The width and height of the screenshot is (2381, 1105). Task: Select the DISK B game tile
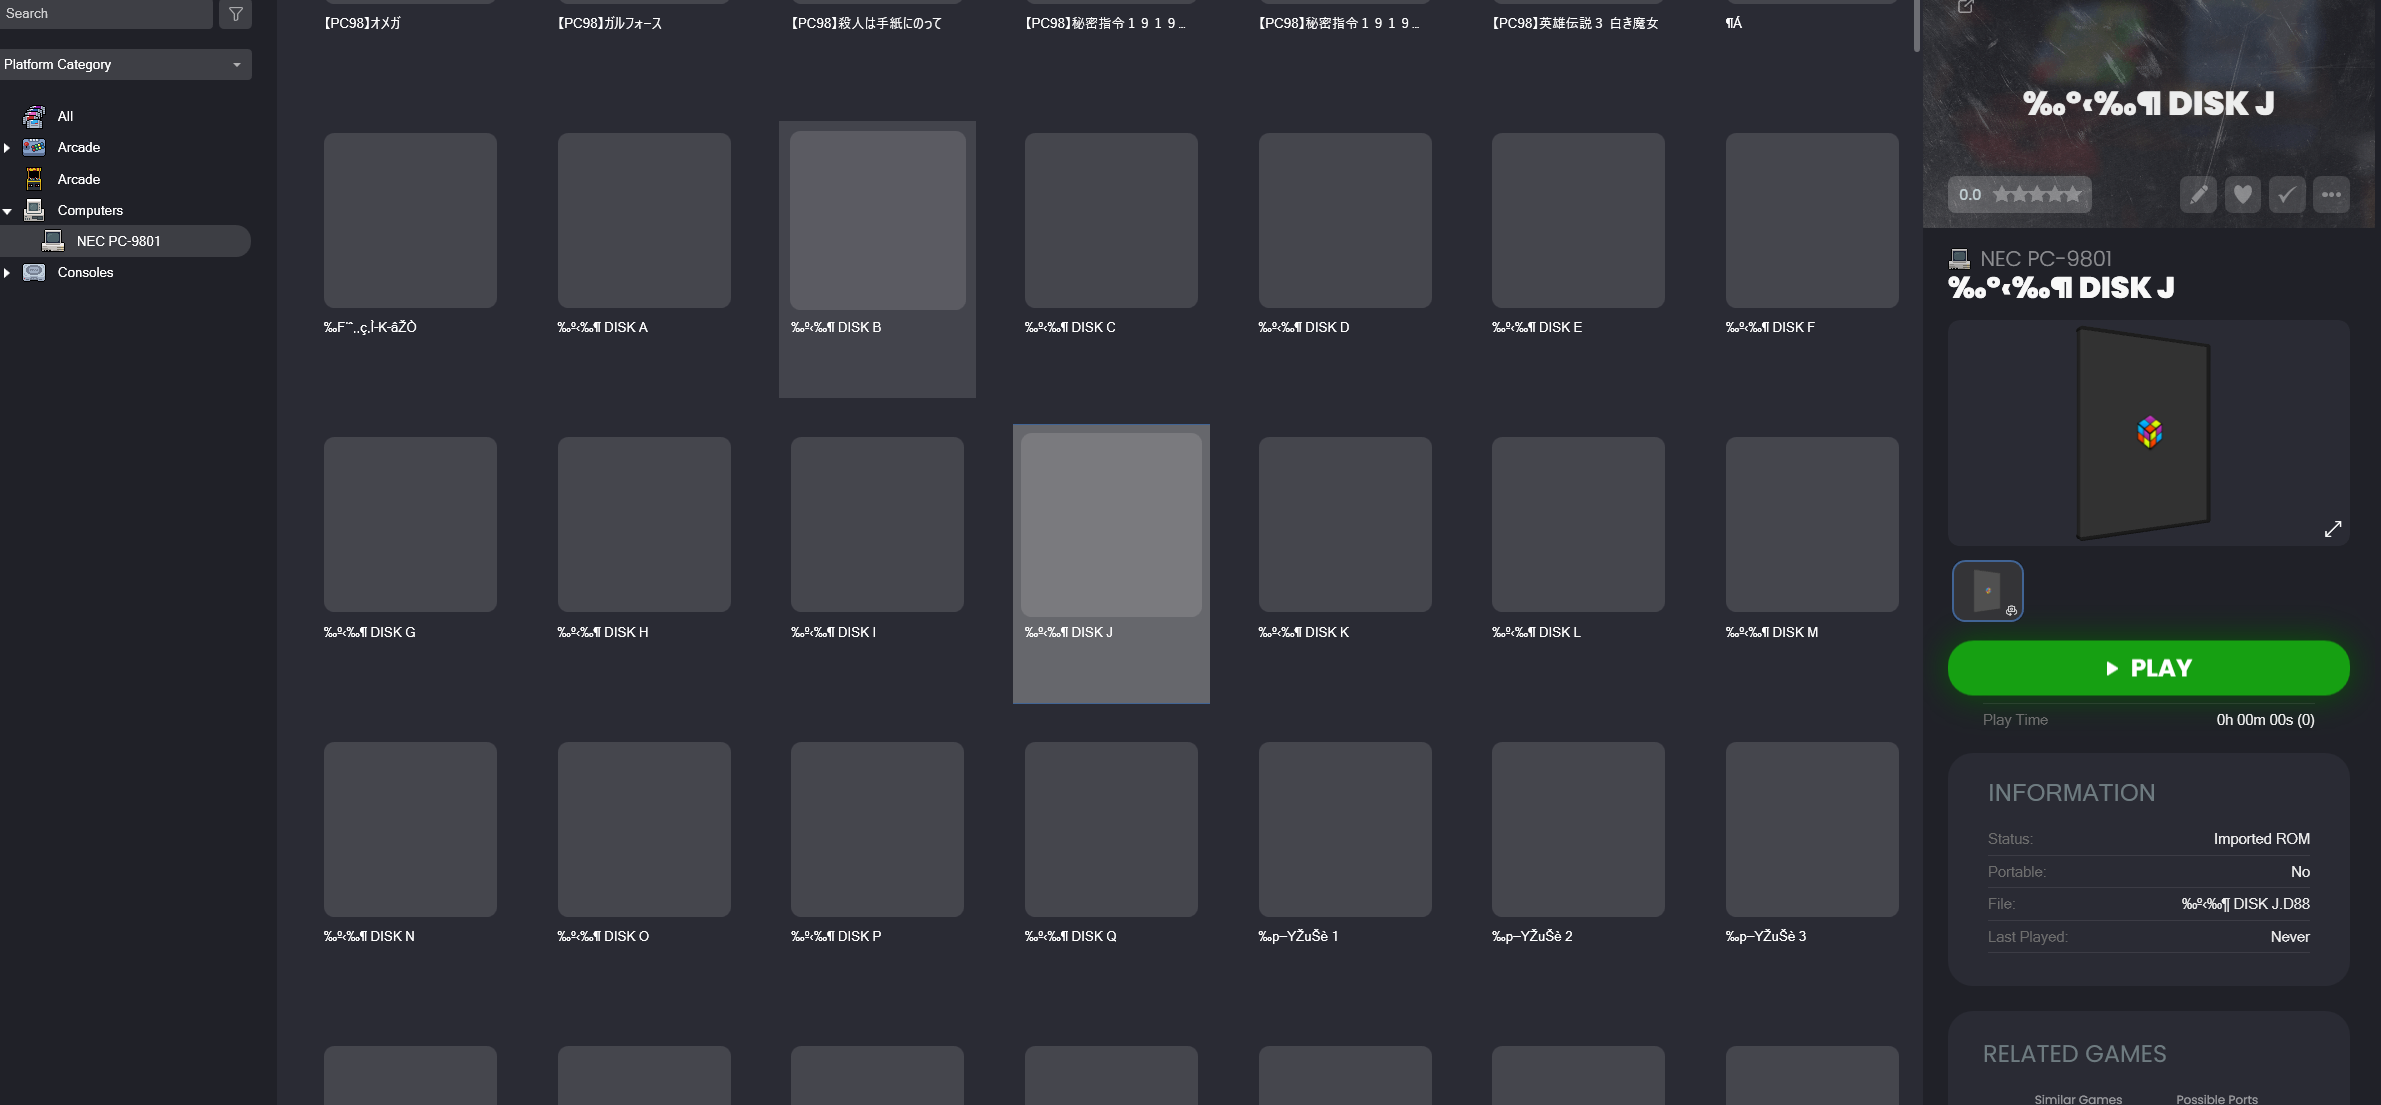[x=877, y=259]
